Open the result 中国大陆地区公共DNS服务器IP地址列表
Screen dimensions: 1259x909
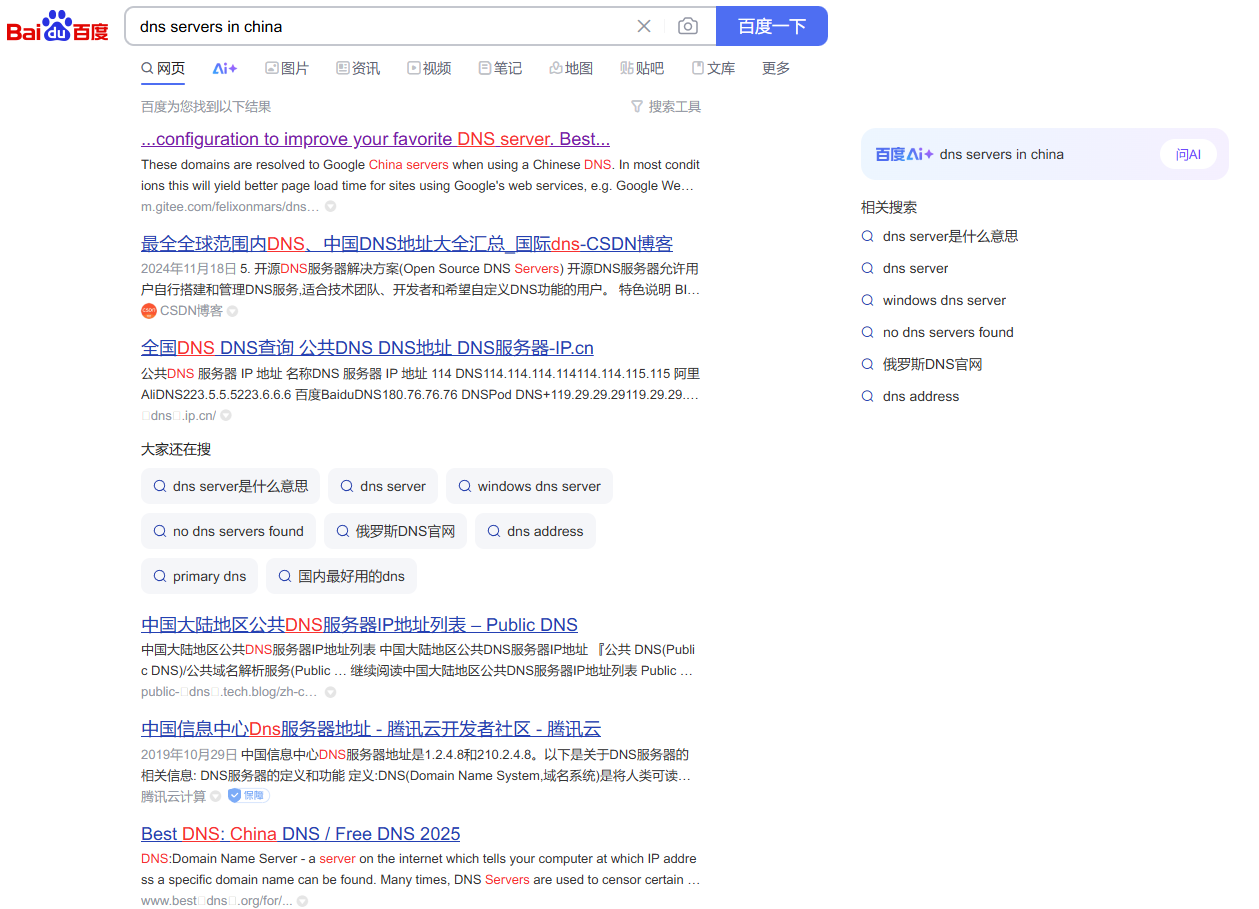coord(359,625)
